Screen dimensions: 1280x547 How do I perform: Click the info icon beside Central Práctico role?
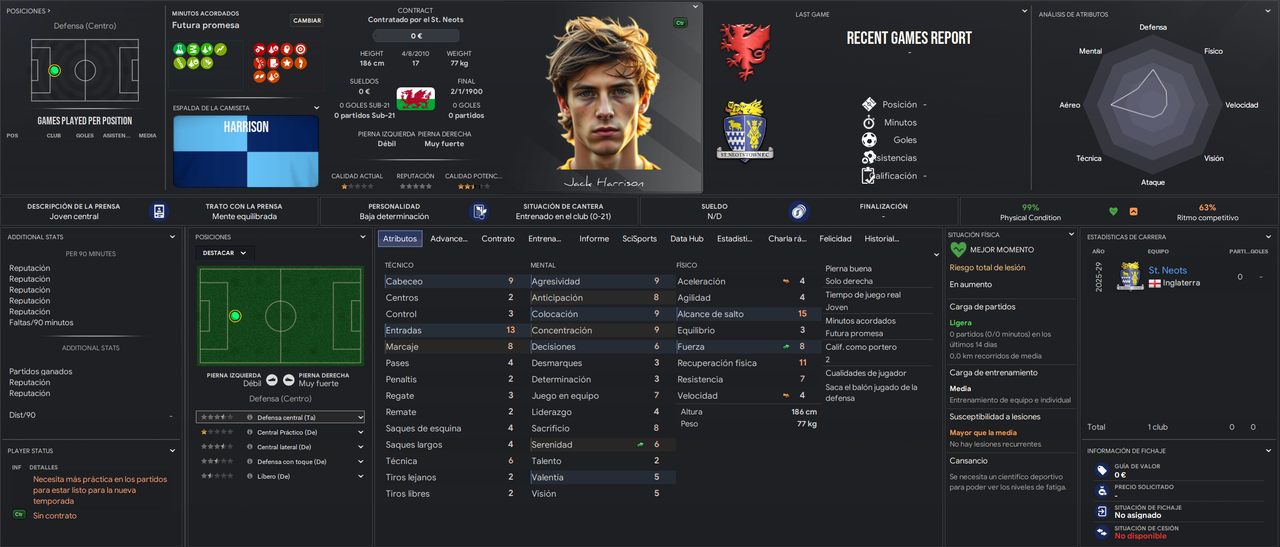(249, 432)
